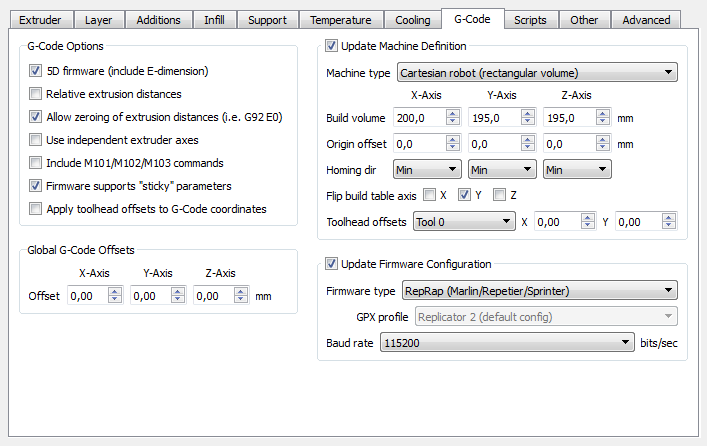This screenshot has height=446, width=707.
Task: Enable Relative extrusion distances
Action: tap(36, 94)
